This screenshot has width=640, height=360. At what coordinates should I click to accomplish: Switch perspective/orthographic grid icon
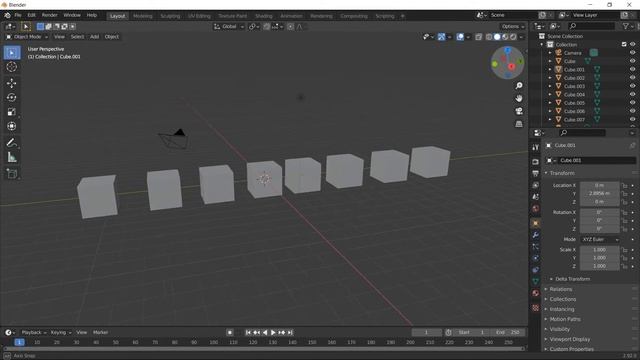(519, 124)
